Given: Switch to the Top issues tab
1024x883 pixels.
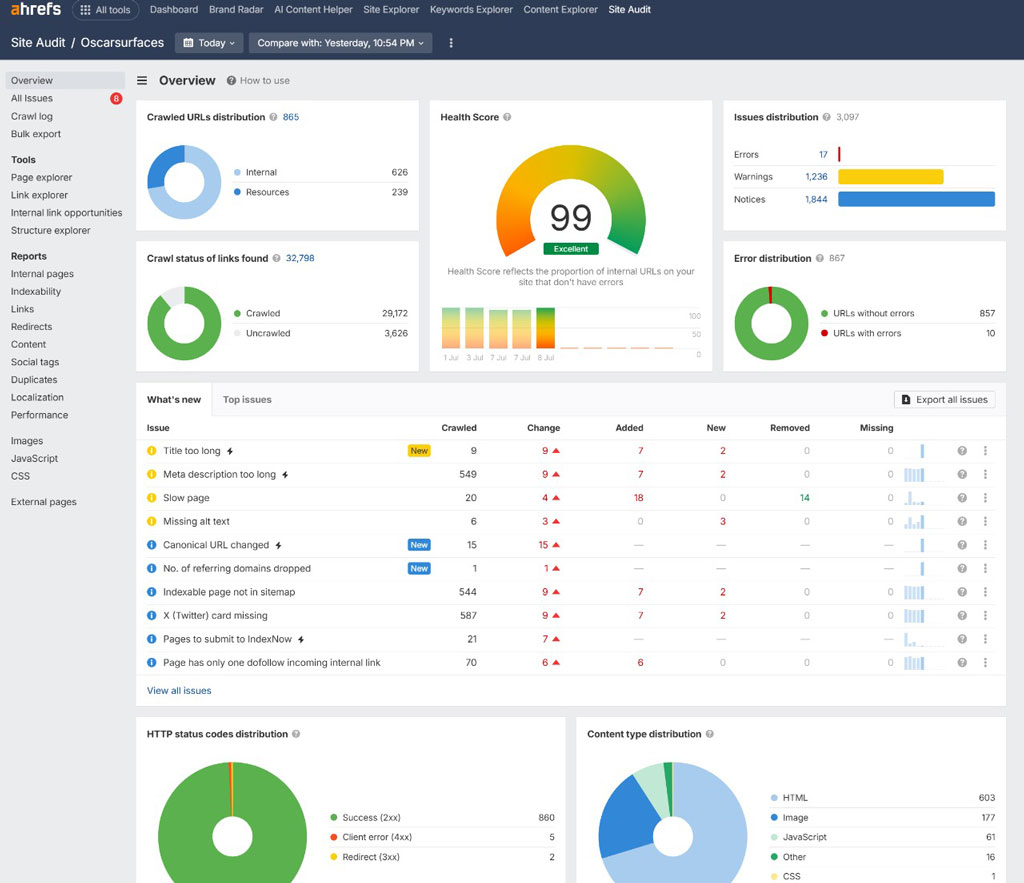Looking at the screenshot, I should 247,400.
